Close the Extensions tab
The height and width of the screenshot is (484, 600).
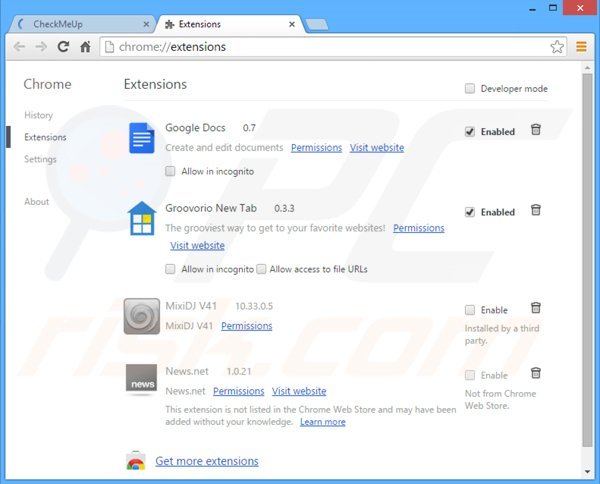(292, 24)
